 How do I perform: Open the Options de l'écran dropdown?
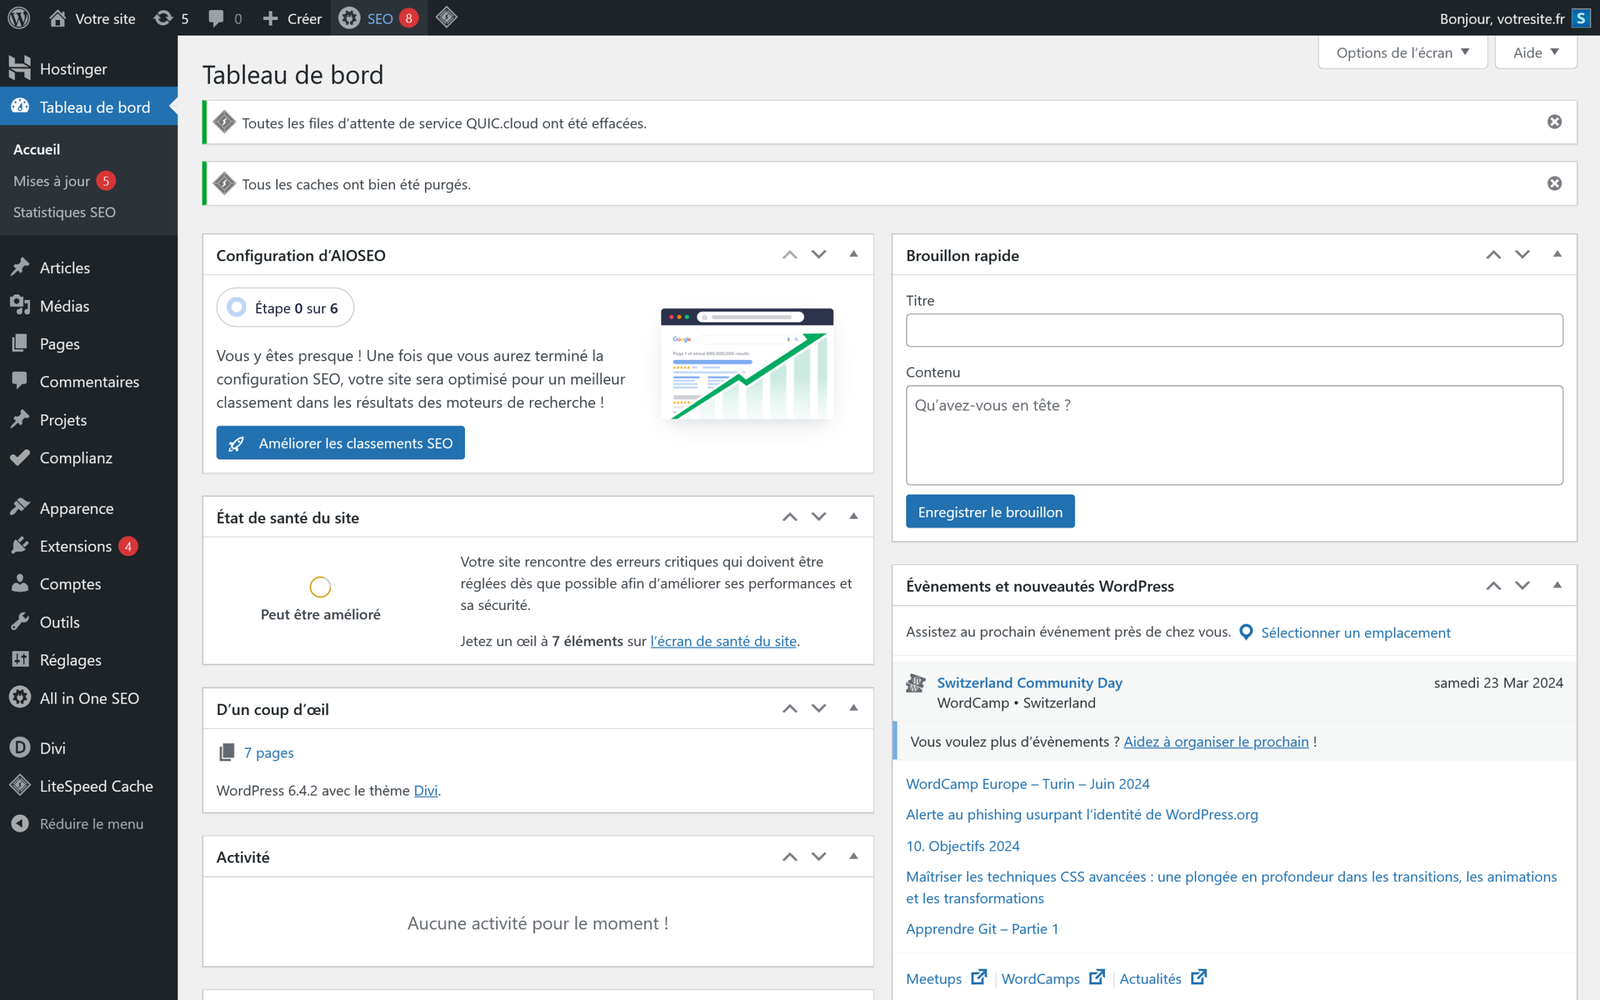tap(1402, 53)
